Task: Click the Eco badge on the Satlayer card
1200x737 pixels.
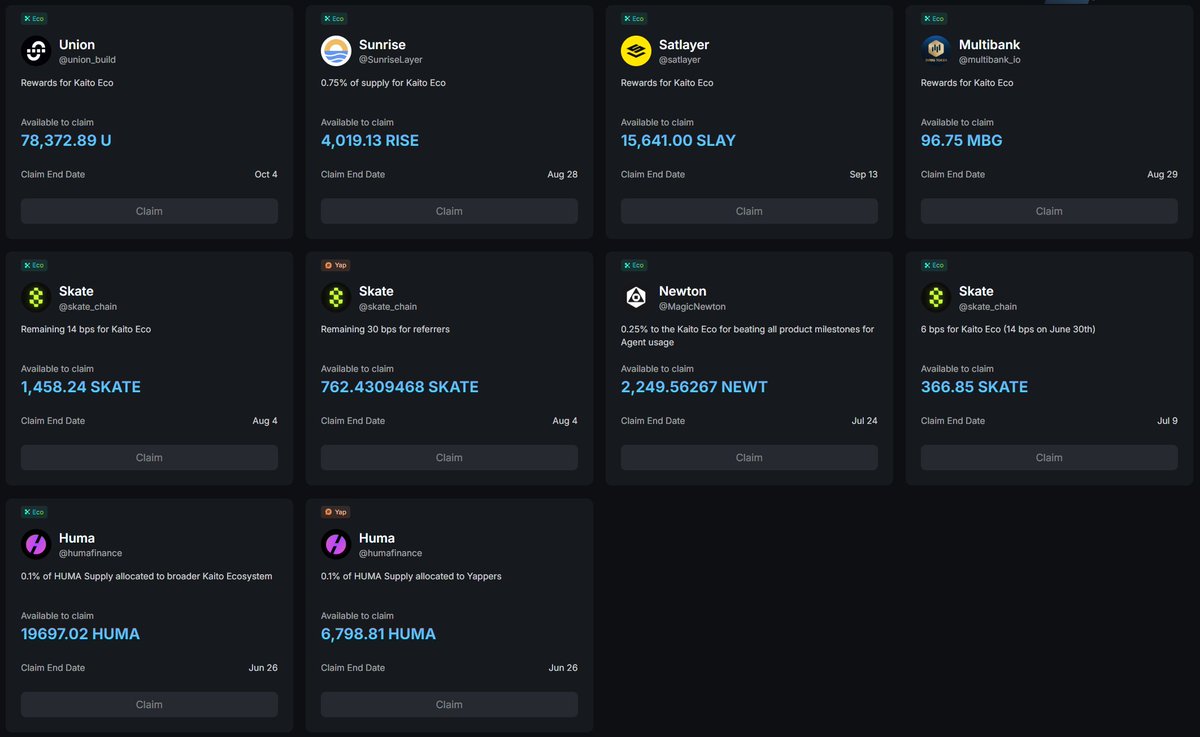Action: click(x=634, y=19)
